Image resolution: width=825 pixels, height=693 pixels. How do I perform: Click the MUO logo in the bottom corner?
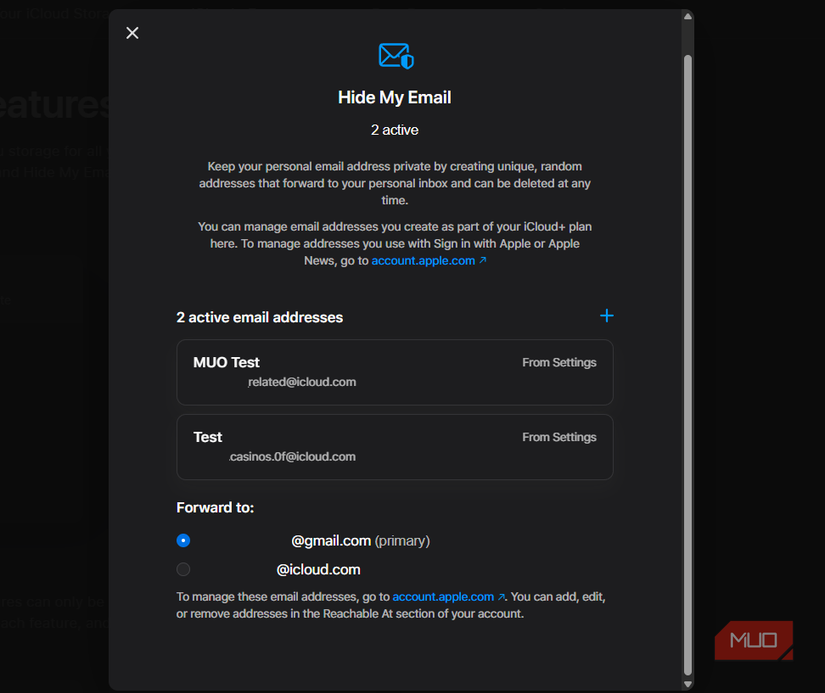[x=753, y=640]
